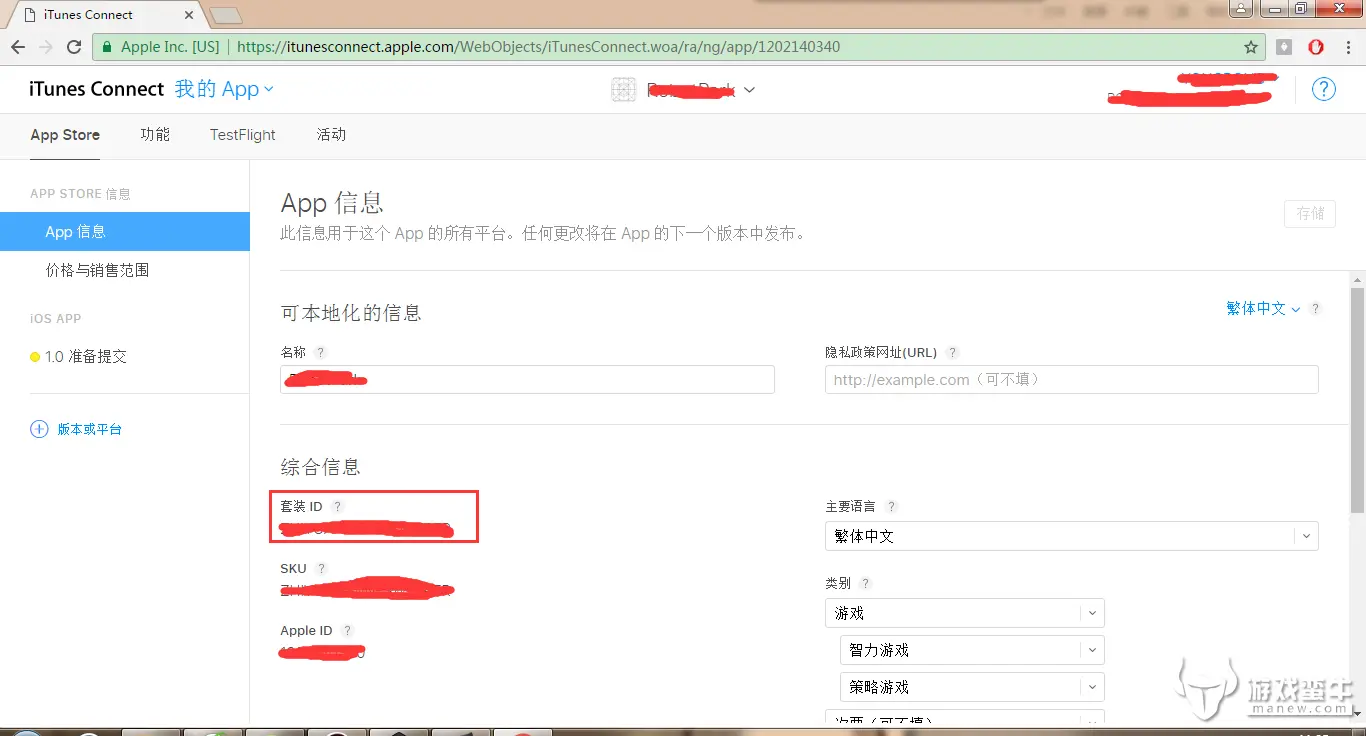Select App 信息 in sidebar
Viewport: 1366px width, 736px height.
click(x=125, y=231)
